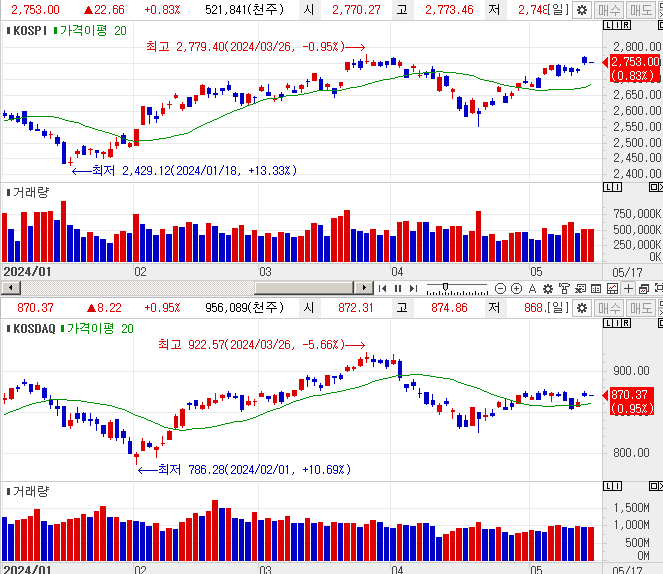Click KOSPI 거래량 volume panel label
Screen dimensions: 663x574
point(31,193)
